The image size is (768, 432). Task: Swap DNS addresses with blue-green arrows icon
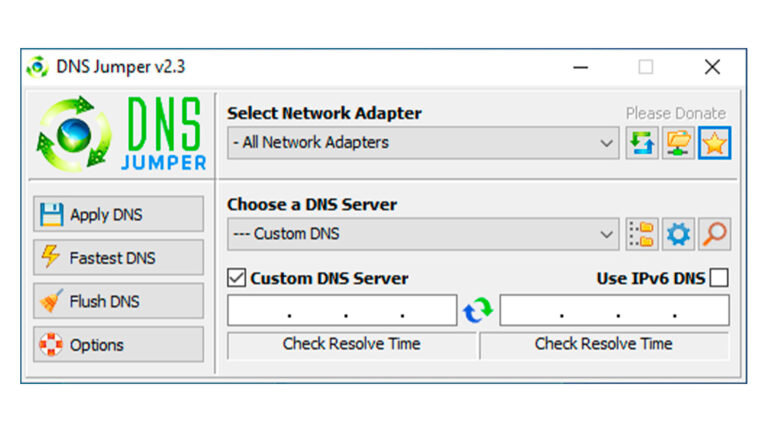click(x=478, y=310)
